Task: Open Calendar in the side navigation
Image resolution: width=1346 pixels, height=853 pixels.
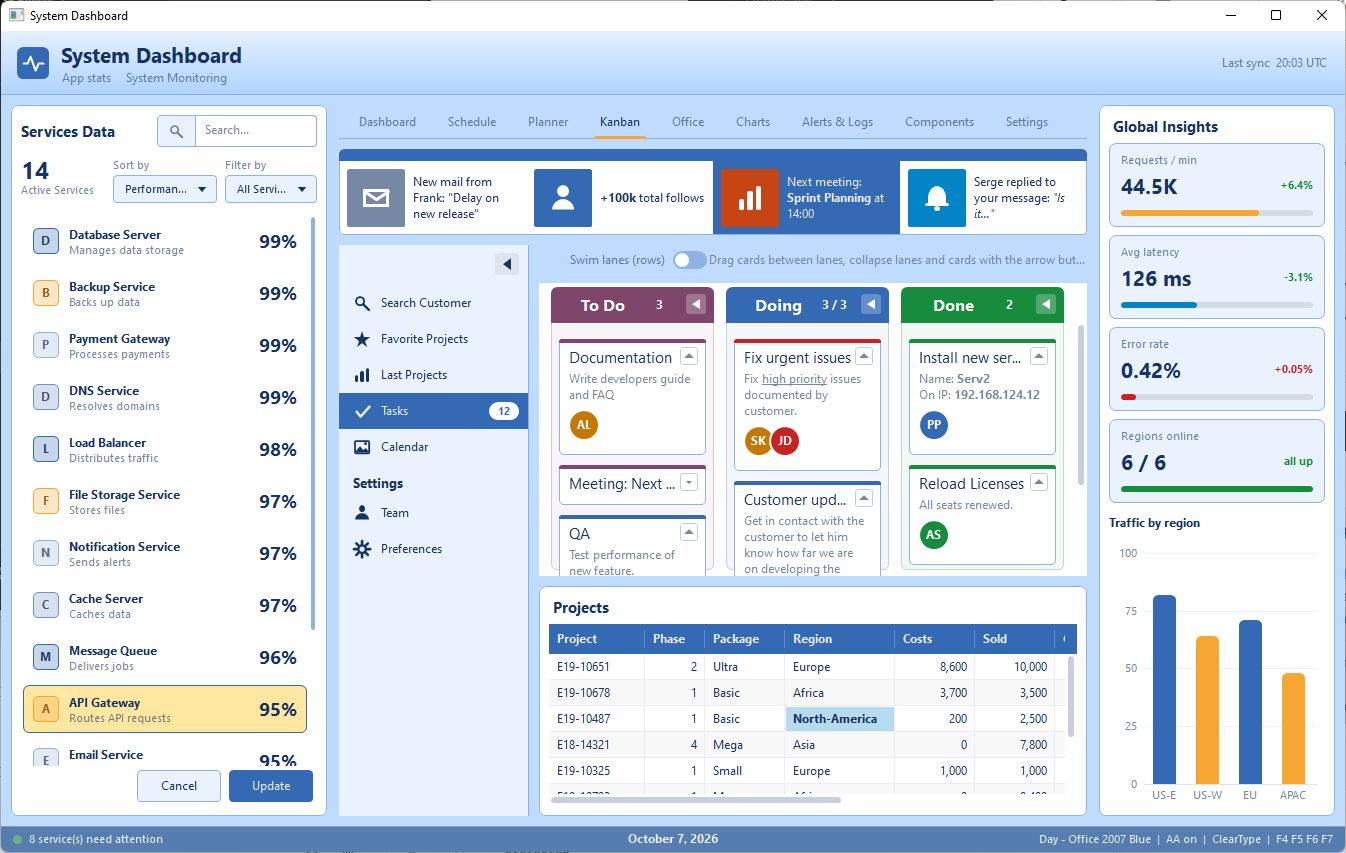Action: click(433, 447)
